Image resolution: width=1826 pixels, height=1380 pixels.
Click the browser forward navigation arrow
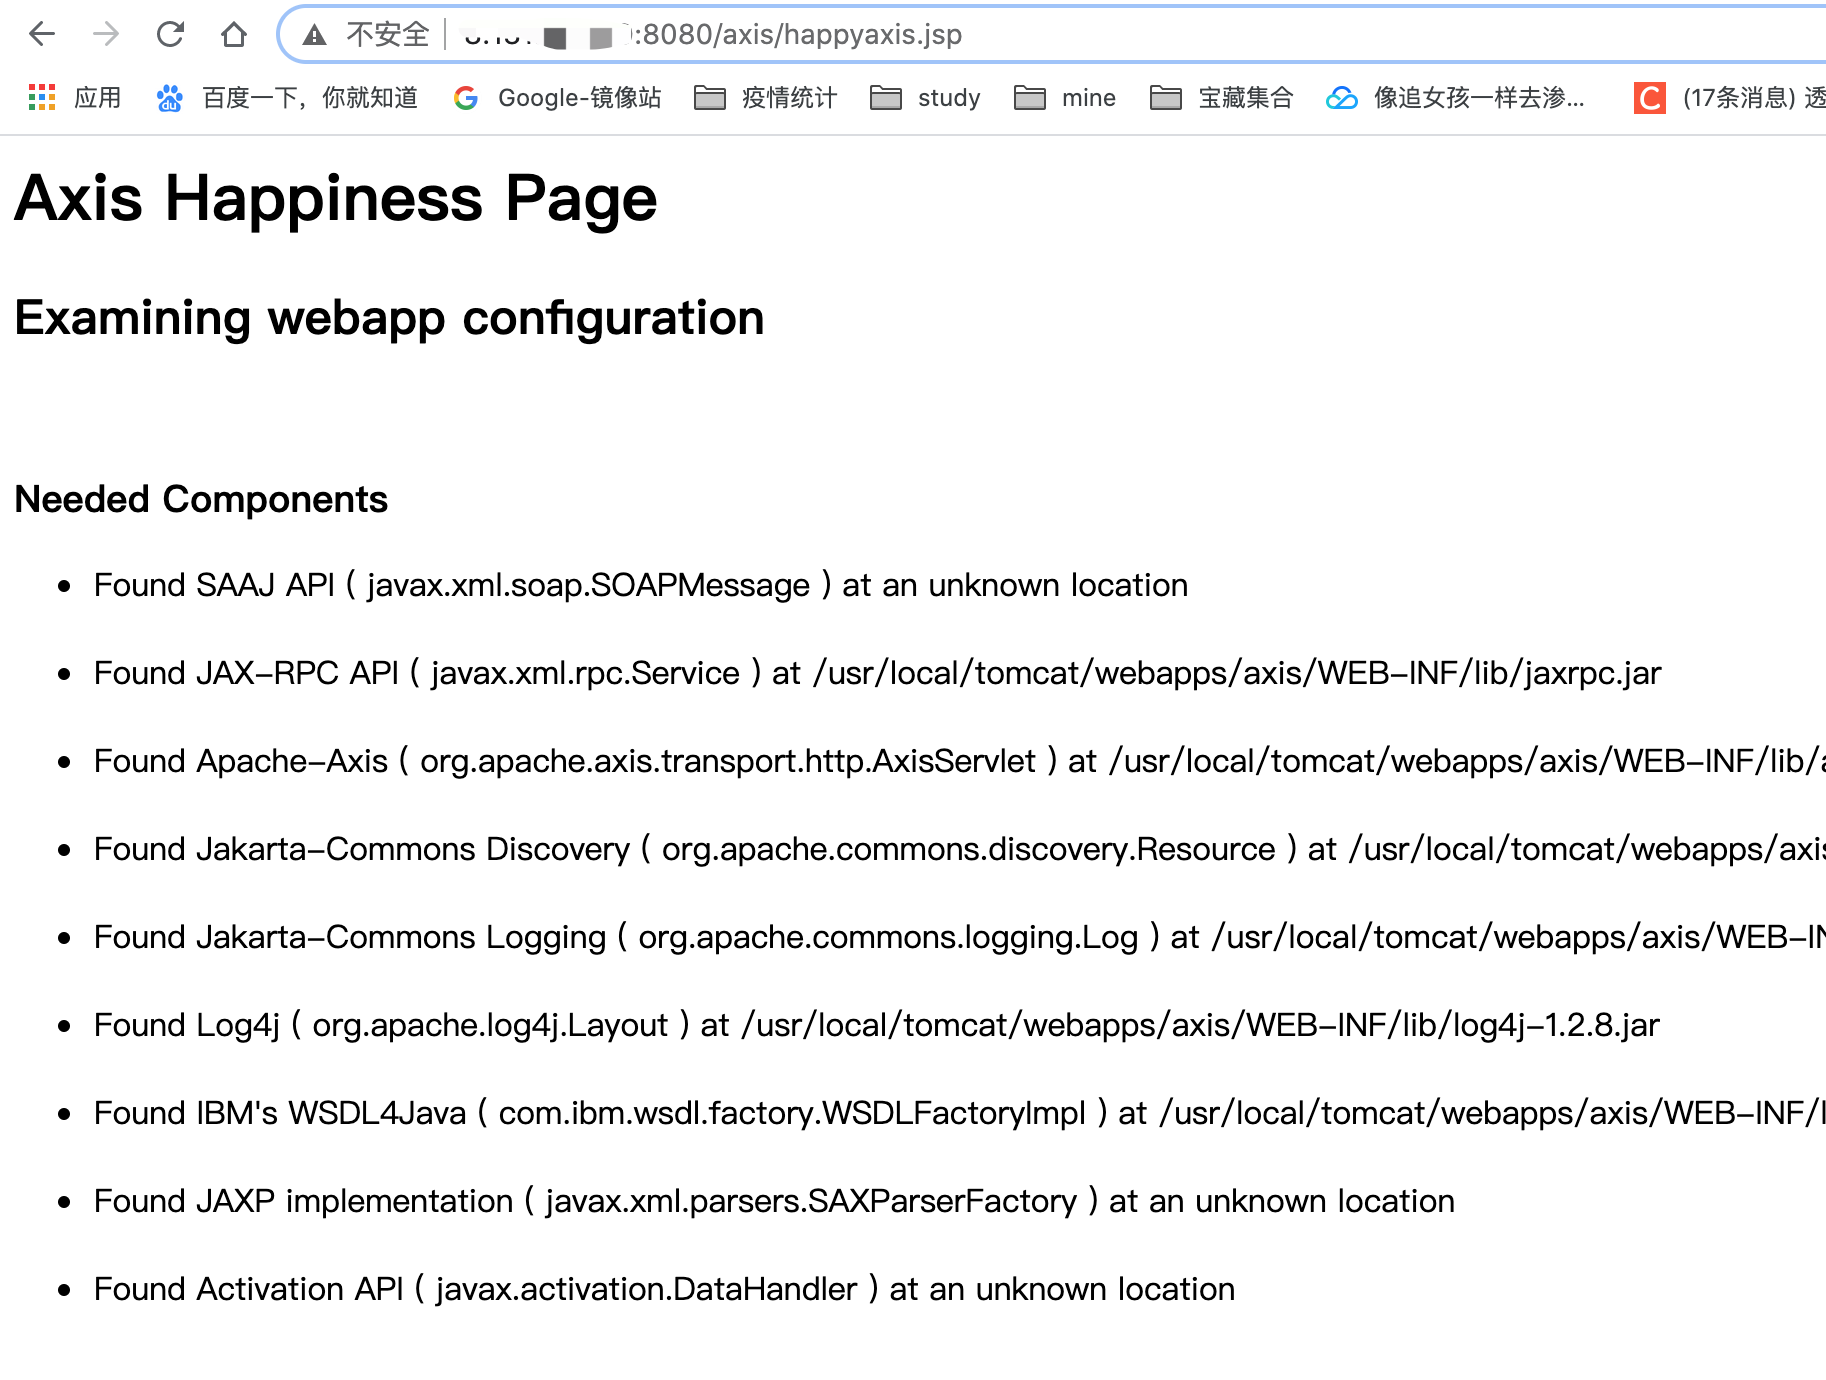click(106, 34)
